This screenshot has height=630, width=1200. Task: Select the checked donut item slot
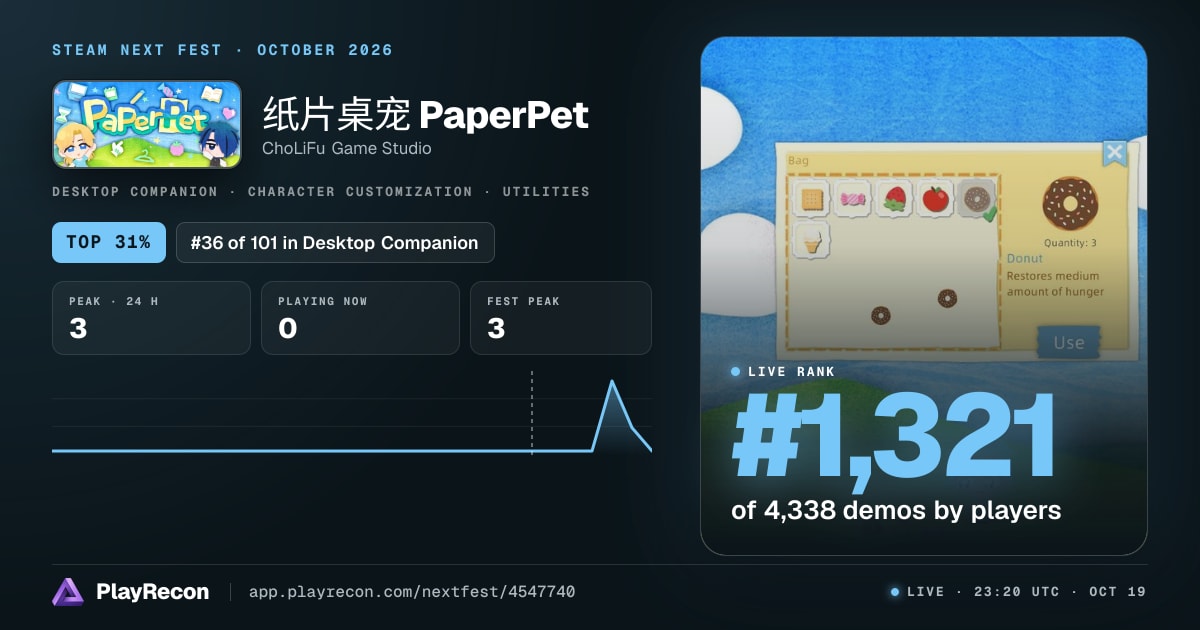[x=976, y=199]
